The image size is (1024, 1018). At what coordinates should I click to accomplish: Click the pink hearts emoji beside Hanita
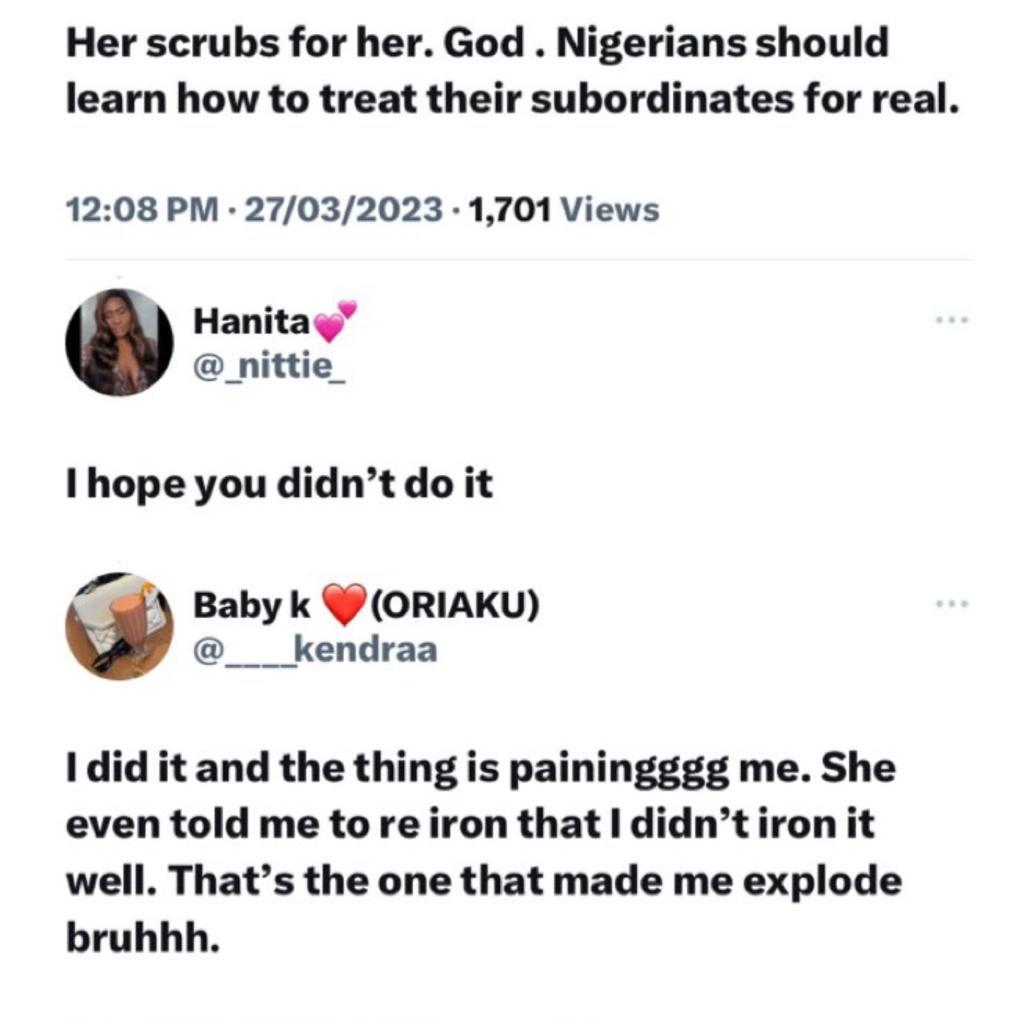[334, 321]
